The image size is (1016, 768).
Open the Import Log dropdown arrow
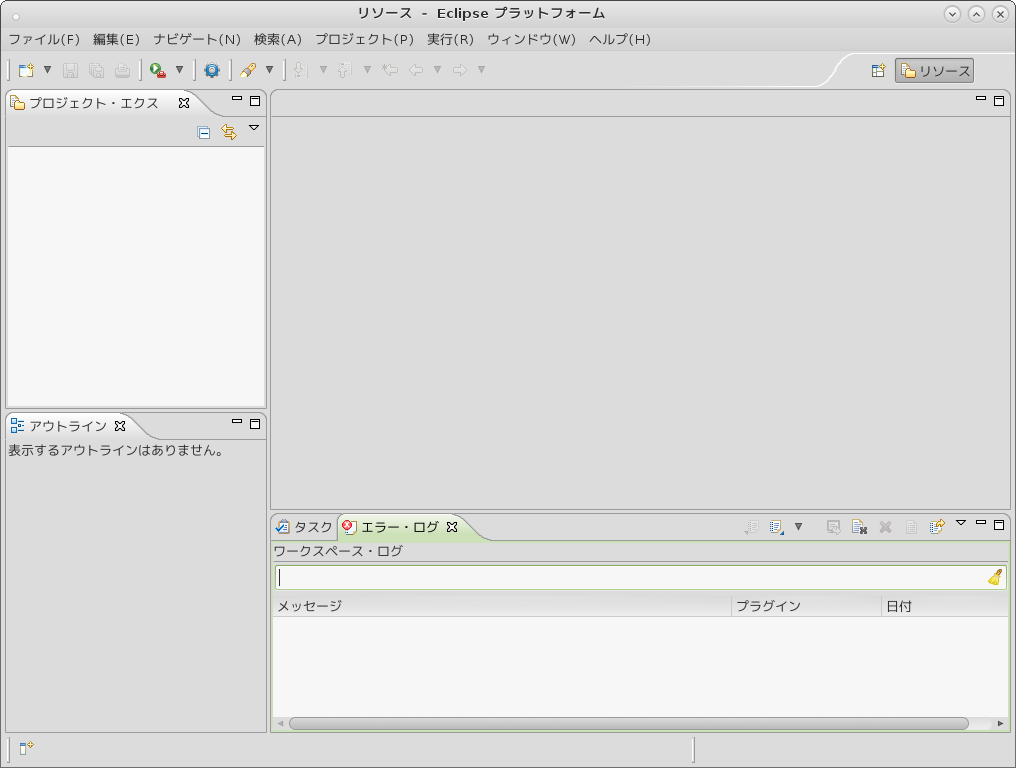(x=798, y=526)
